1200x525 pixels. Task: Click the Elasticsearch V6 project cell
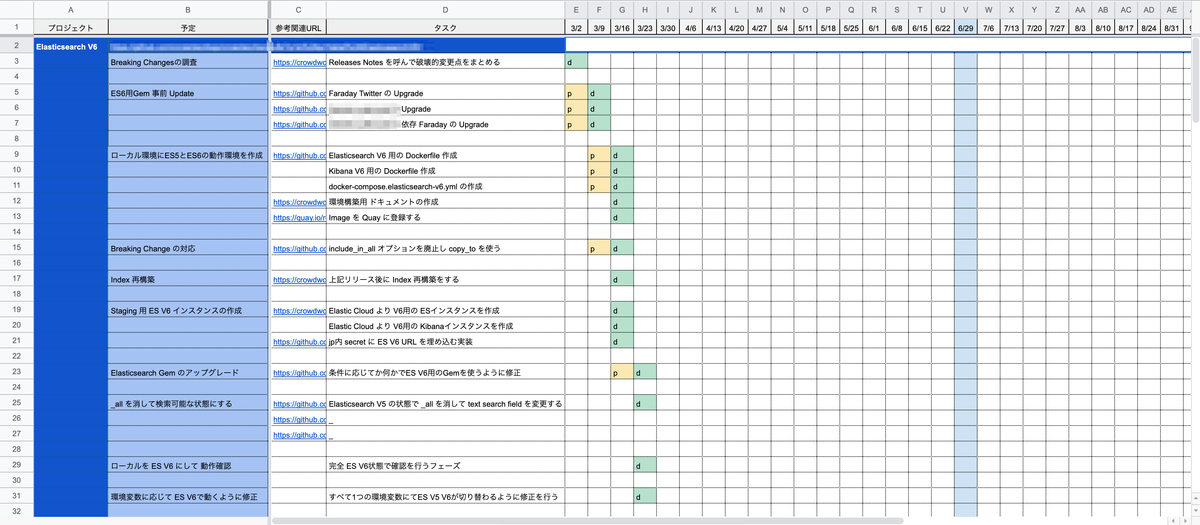coord(70,46)
